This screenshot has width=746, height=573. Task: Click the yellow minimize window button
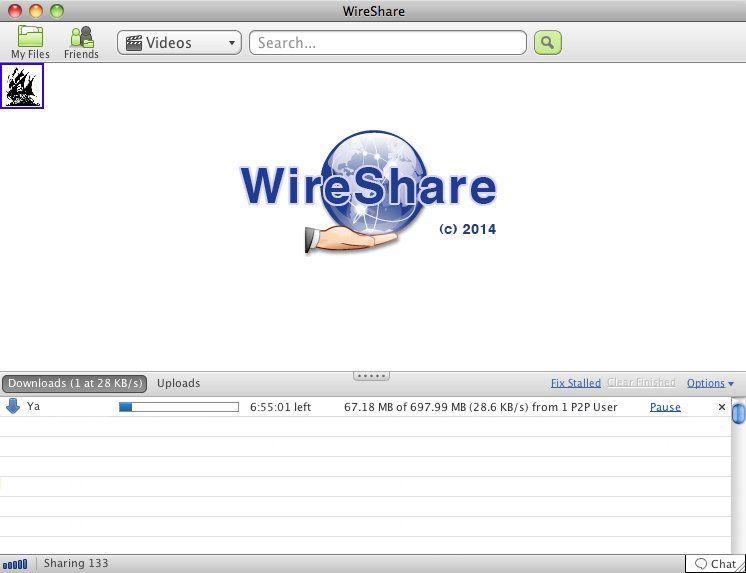(36, 10)
